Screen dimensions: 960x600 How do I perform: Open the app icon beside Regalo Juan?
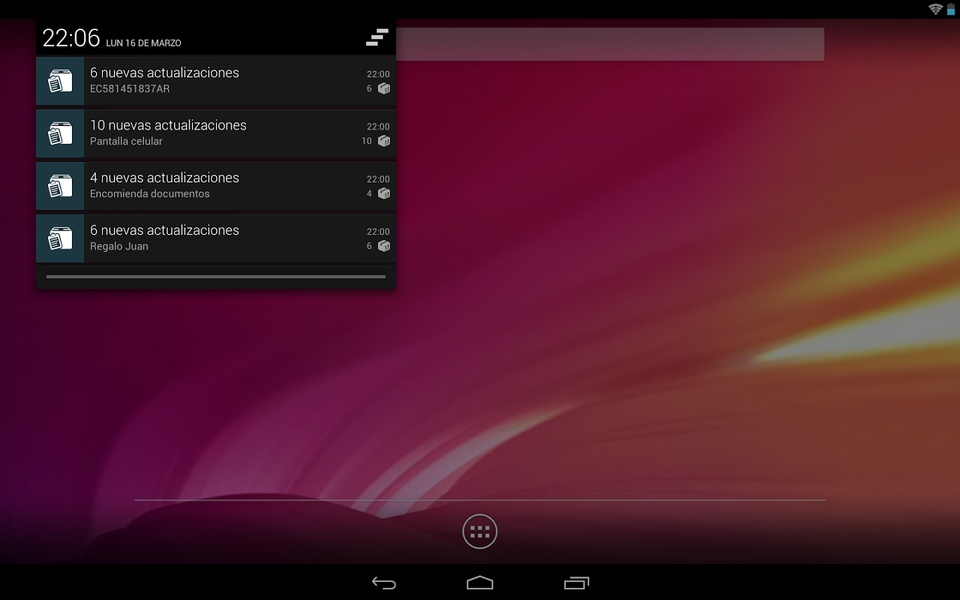[x=60, y=239]
